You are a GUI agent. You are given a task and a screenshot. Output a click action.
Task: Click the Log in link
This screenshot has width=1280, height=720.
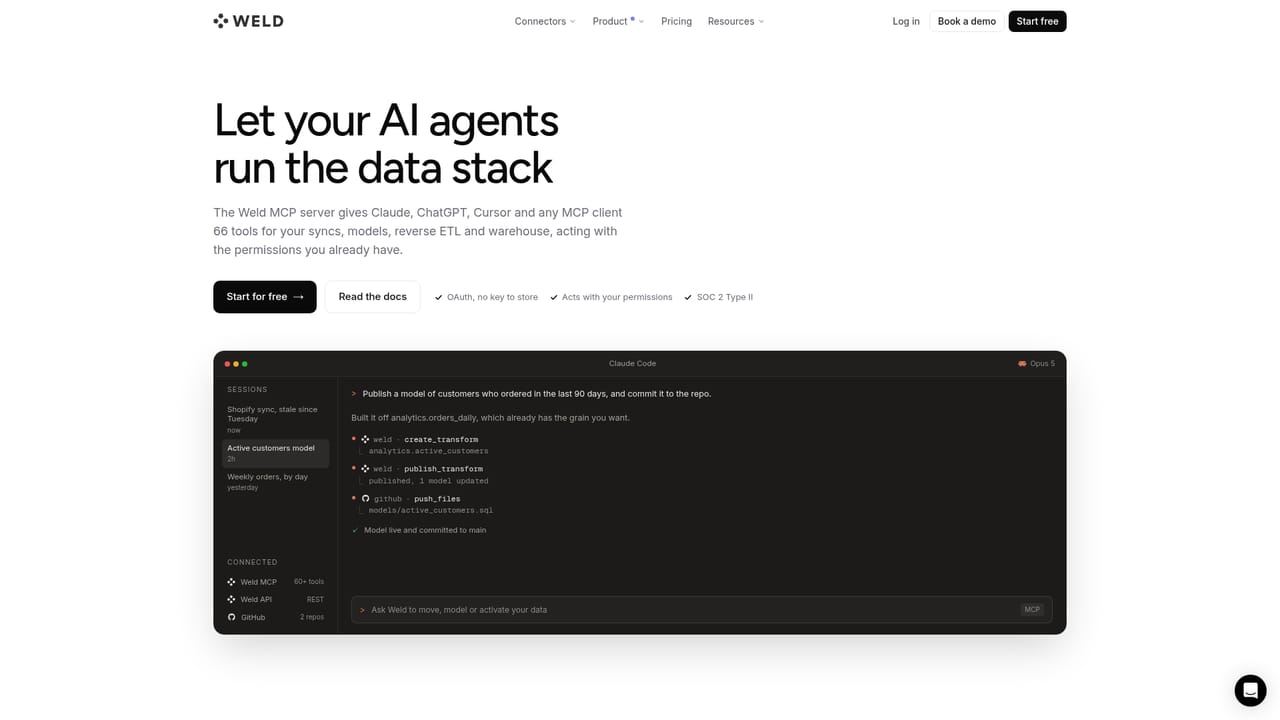pyautogui.click(x=906, y=21)
